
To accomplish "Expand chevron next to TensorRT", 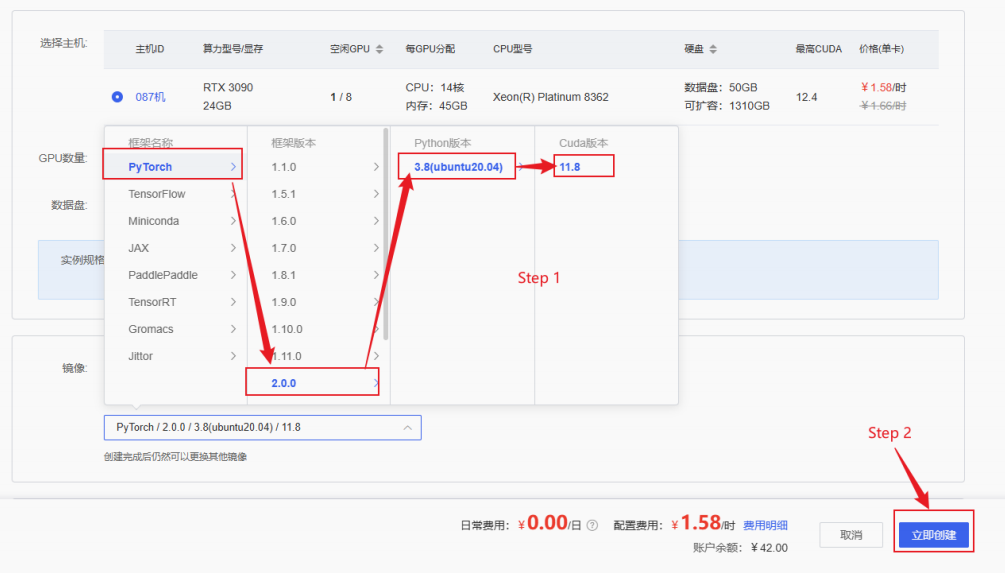I will [233, 301].
